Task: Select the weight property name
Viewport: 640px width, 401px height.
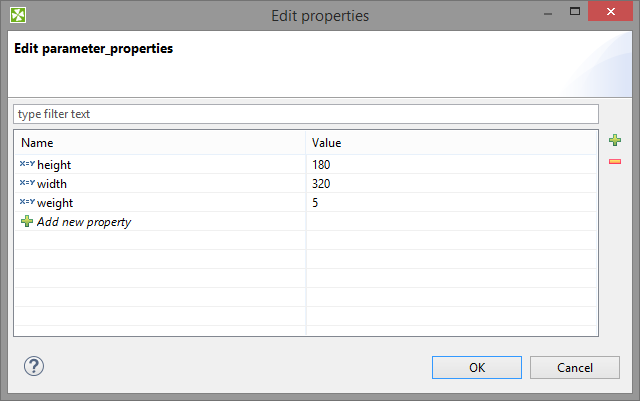Action: click(55, 202)
